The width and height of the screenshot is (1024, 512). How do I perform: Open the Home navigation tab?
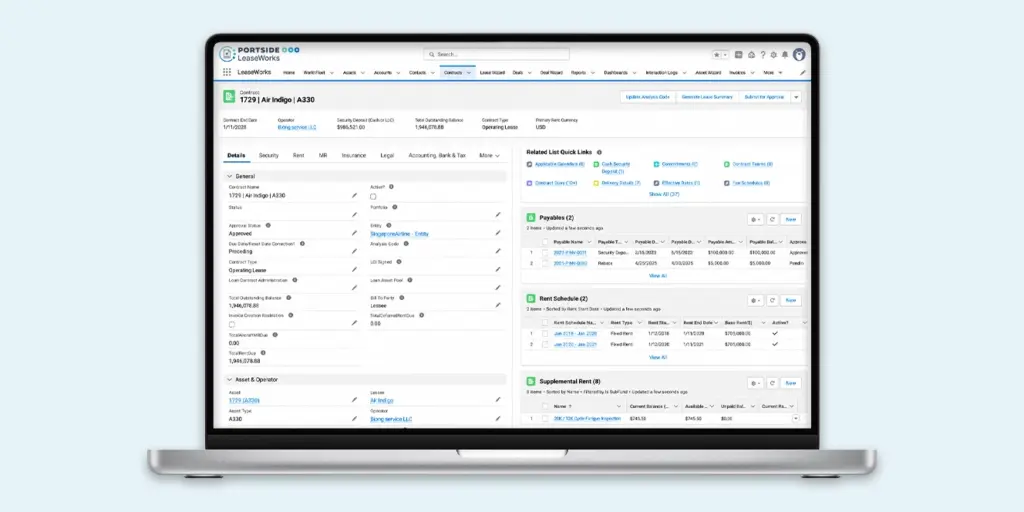pos(289,72)
